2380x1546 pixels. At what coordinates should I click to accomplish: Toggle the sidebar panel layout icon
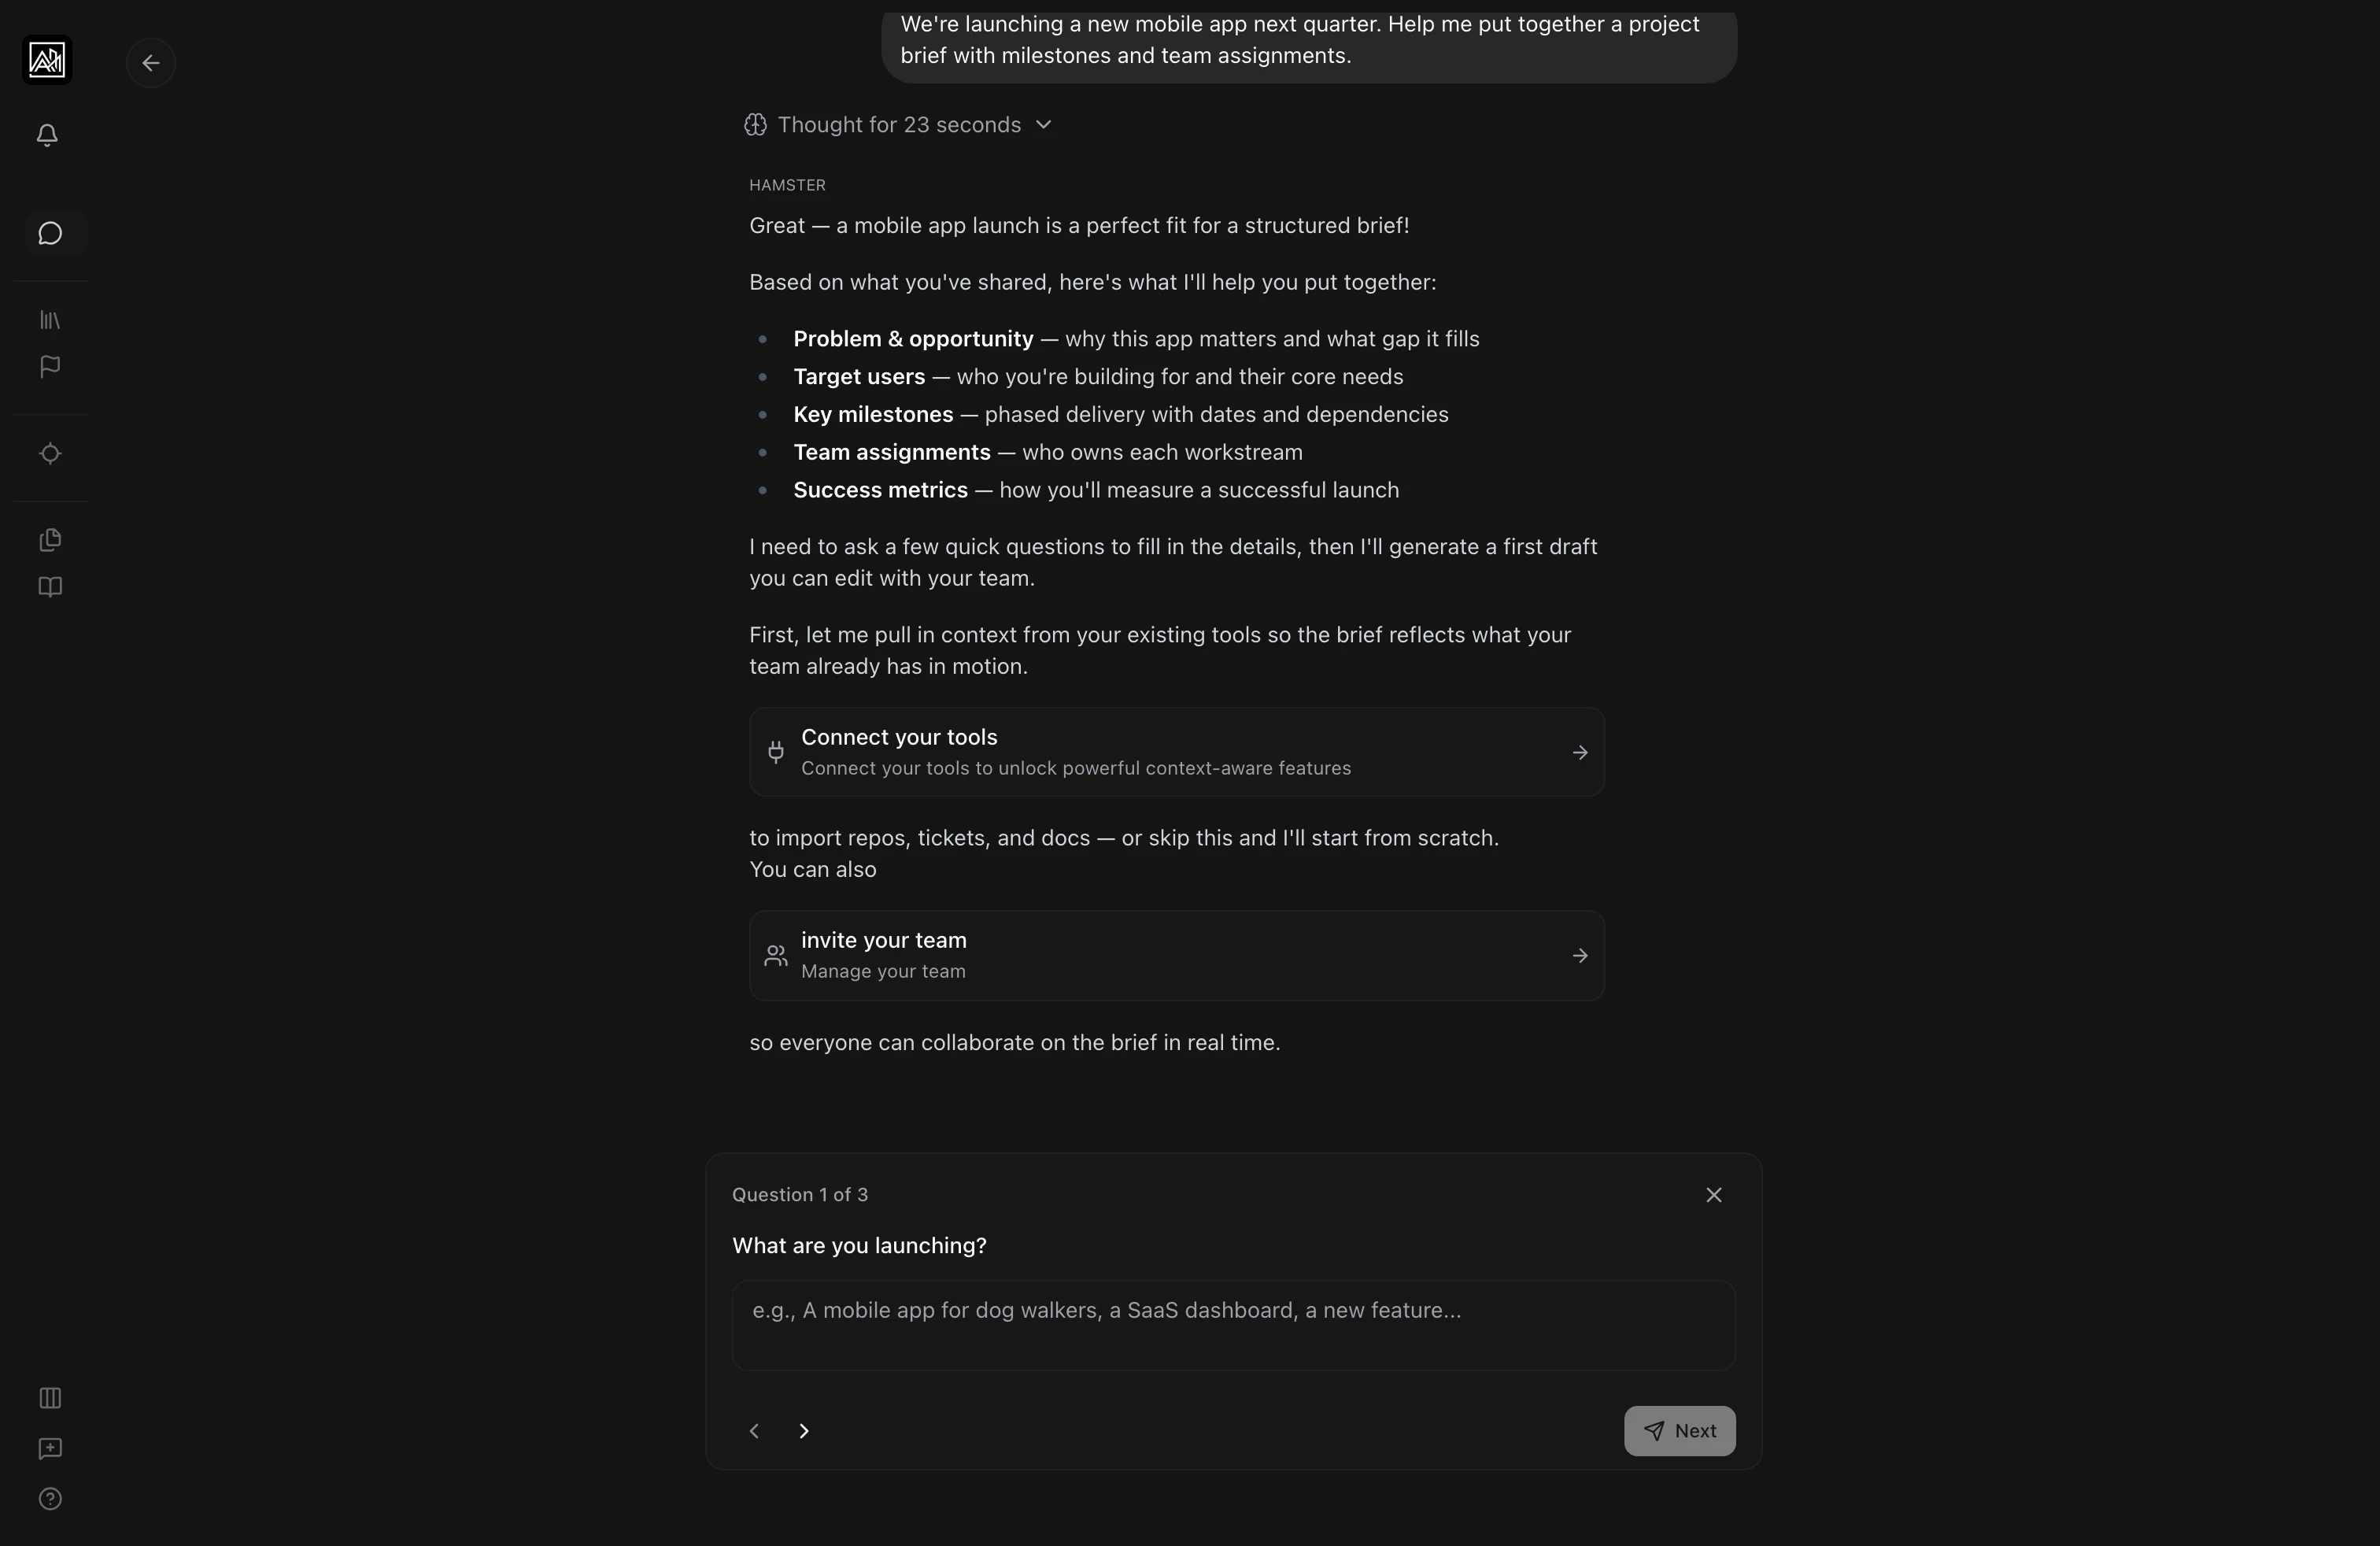tap(50, 1398)
